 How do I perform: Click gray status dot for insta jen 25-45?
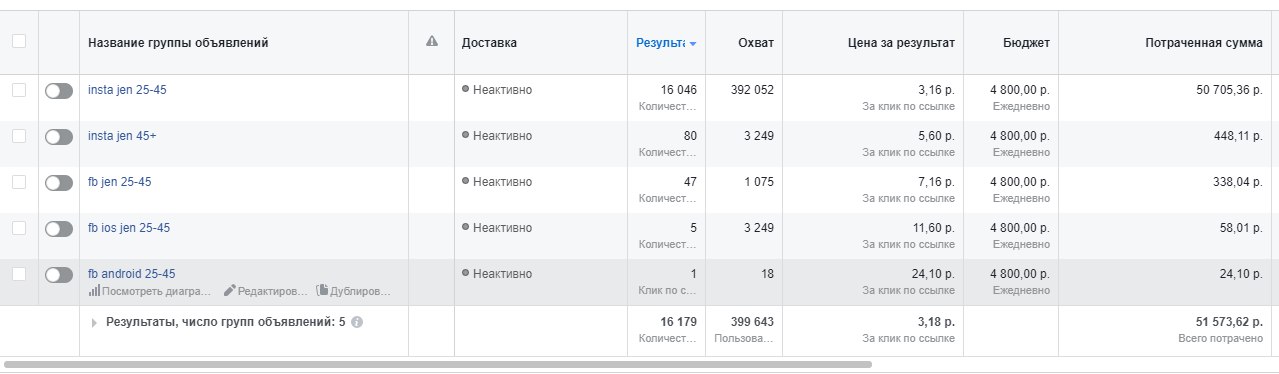[x=466, y=90]
